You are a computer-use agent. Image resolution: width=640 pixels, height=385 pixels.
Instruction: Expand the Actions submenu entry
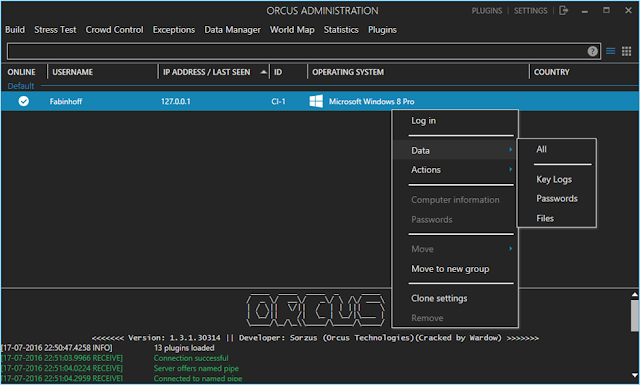[x=455, y=170]
